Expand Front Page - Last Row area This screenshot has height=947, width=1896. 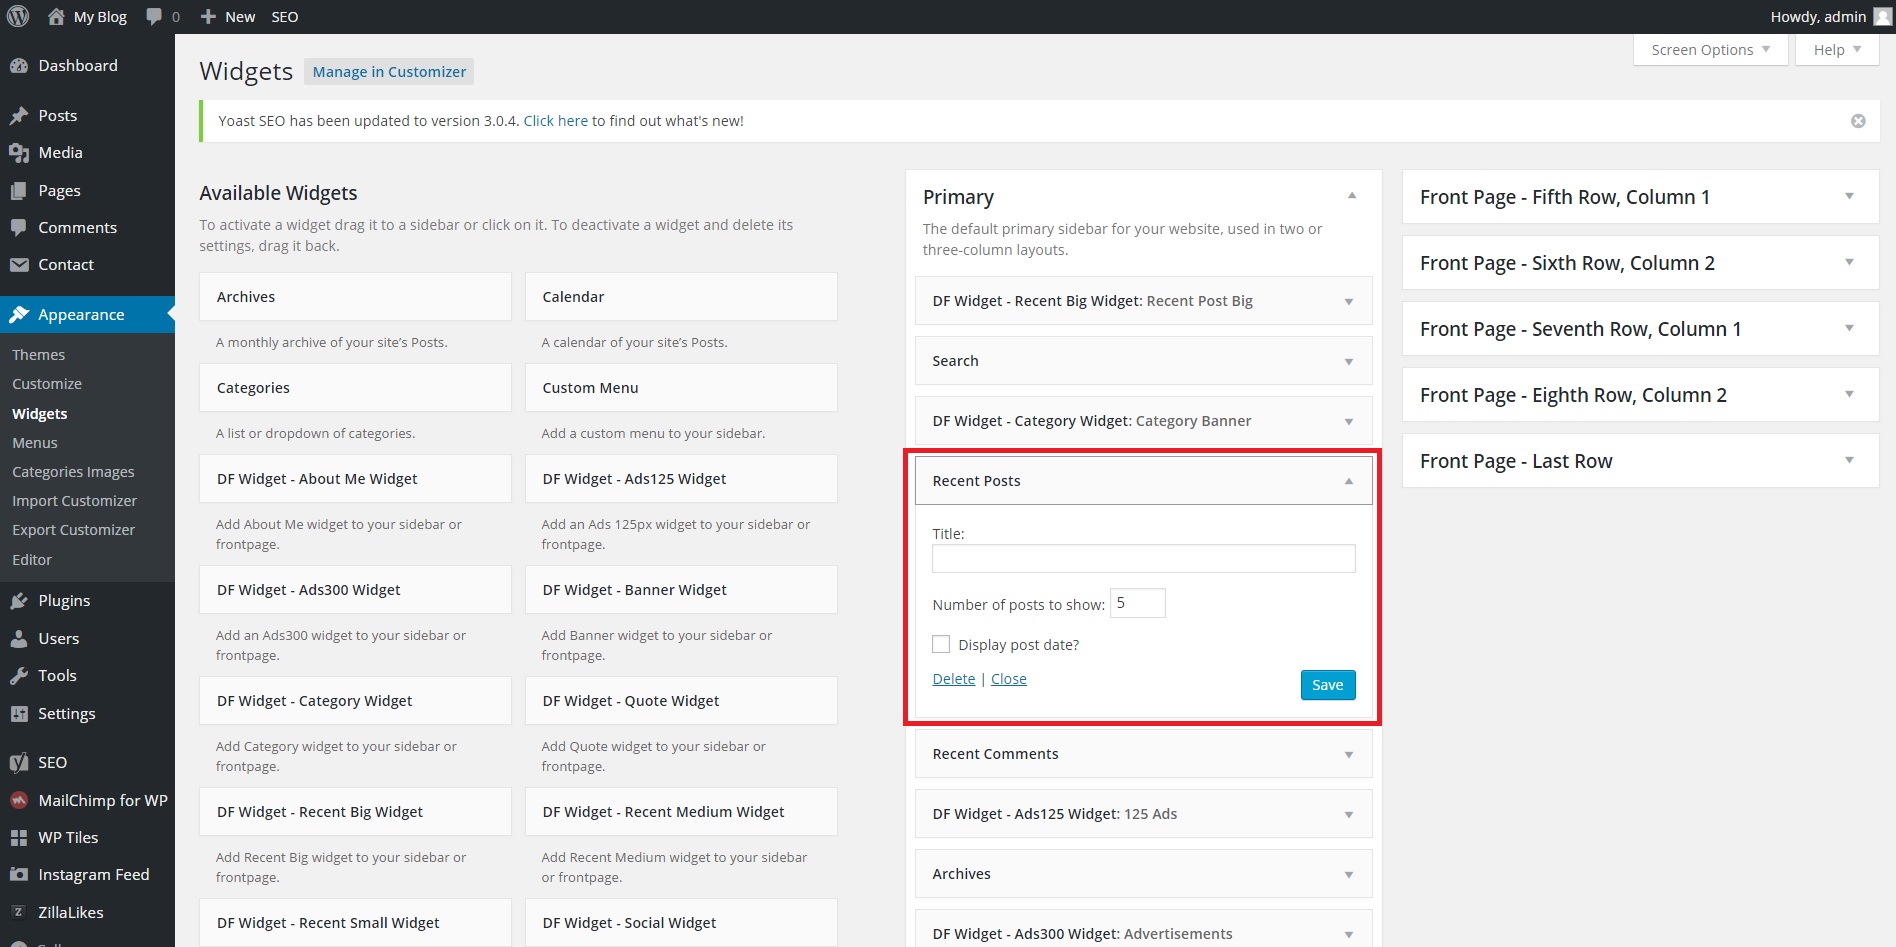coord(1849,460)
